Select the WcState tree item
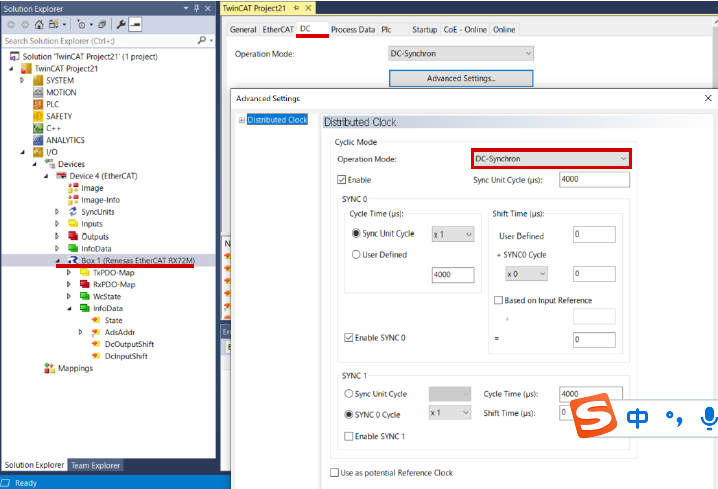 [x=107, y=296]
